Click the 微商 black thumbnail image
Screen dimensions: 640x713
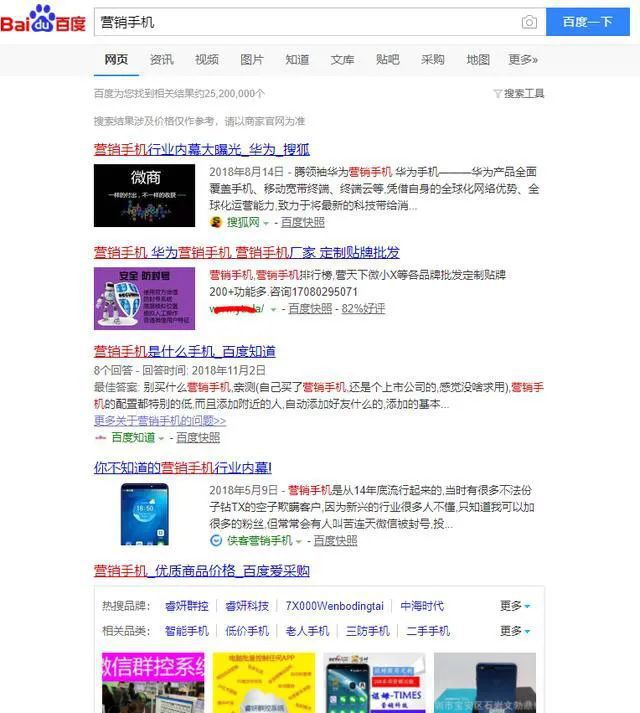(x=144, y=196)
